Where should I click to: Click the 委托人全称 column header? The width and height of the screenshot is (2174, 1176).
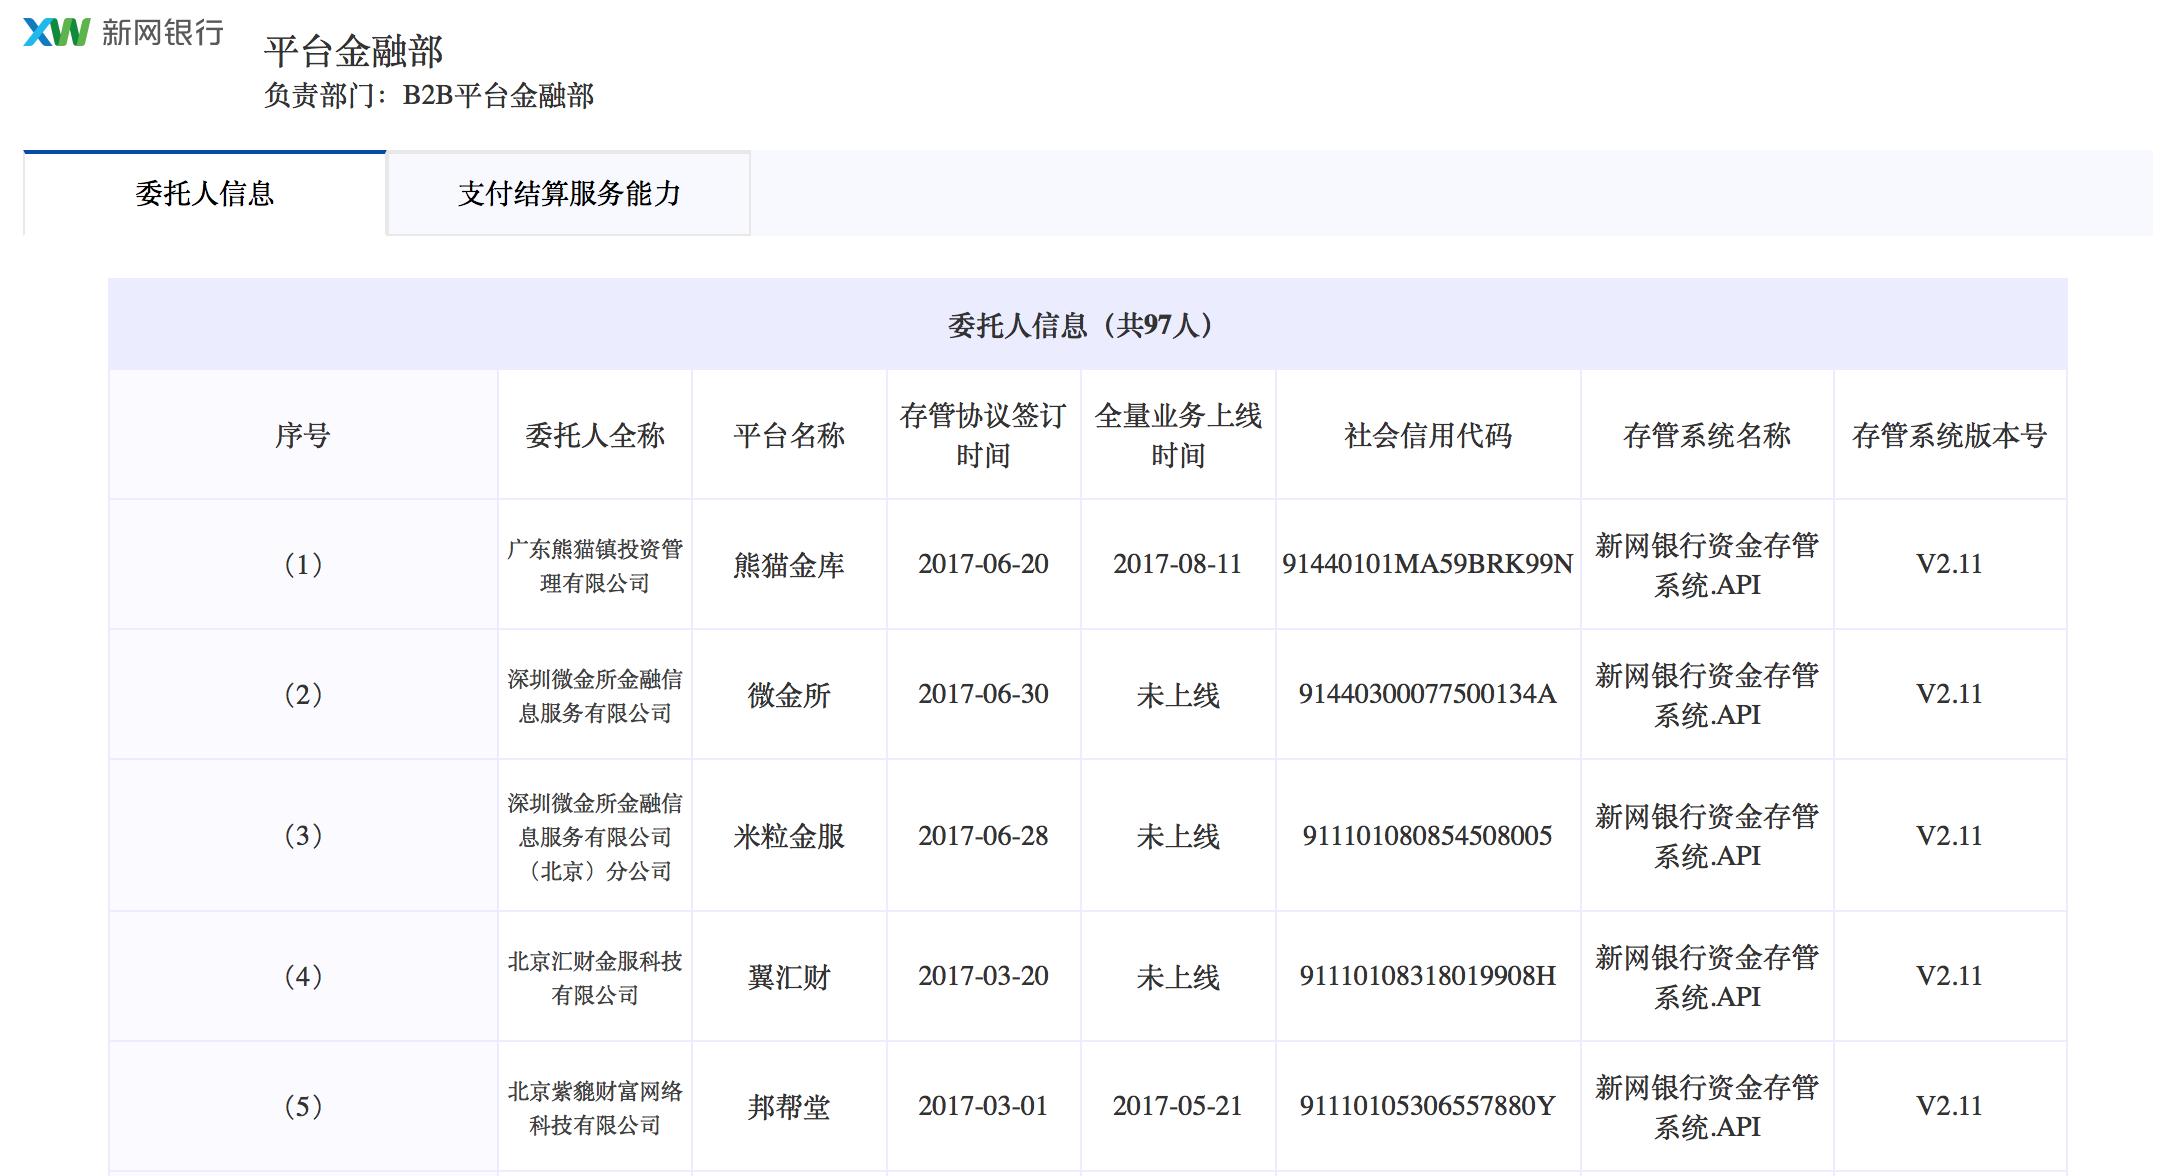coord(595,435)
